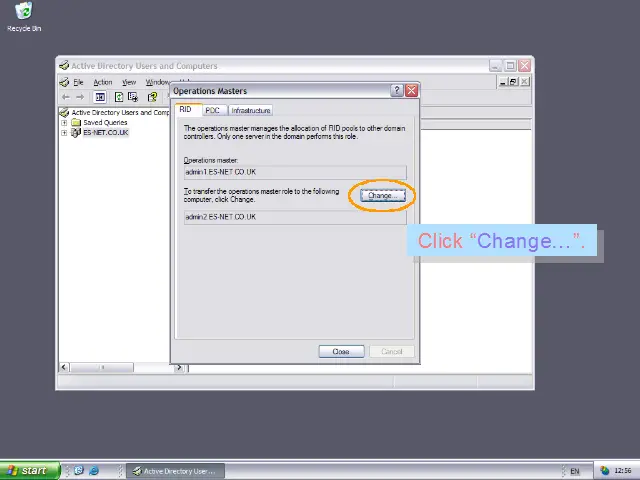Click the Start button
This screenshot has width=640, height=480.
[x=29, y=471]
